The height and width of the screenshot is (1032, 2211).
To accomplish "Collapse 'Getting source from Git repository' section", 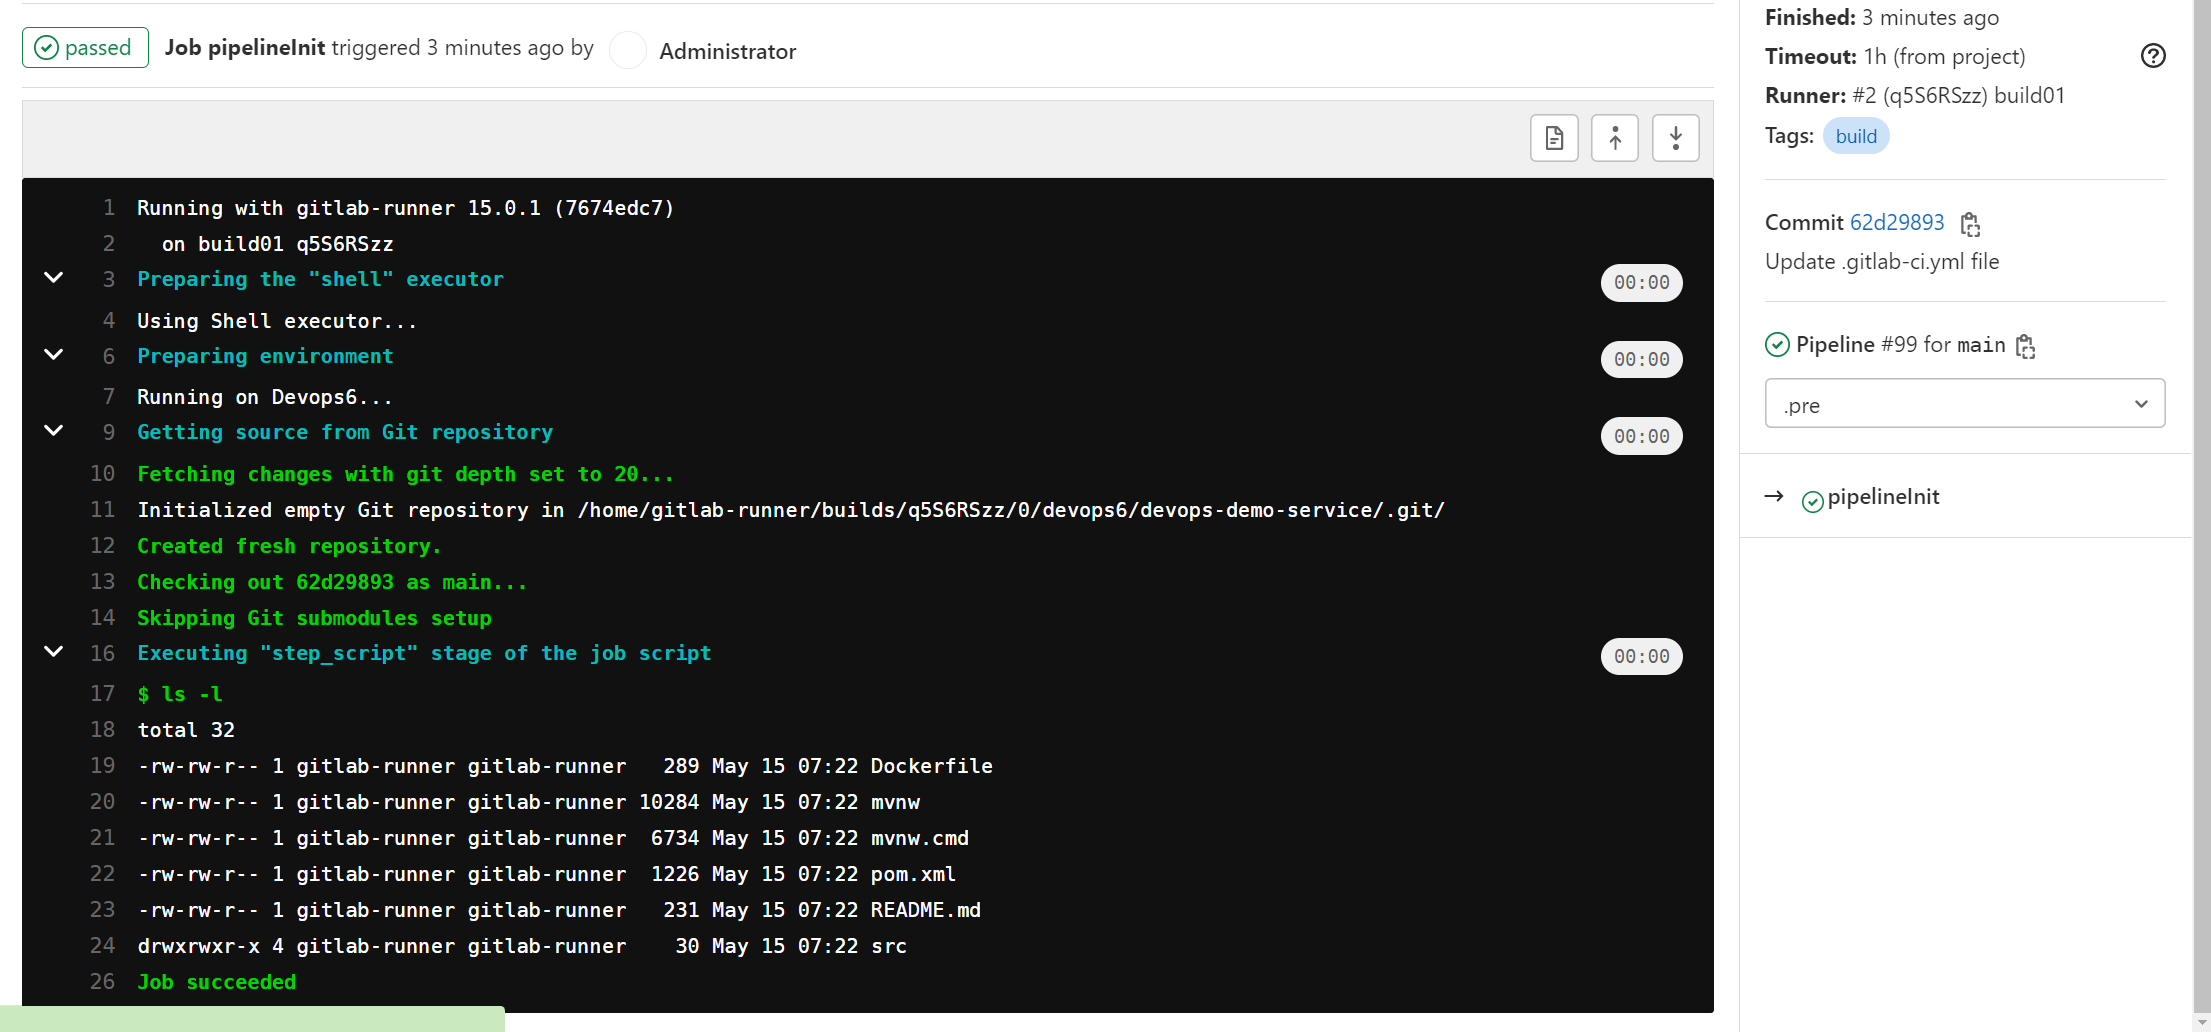I will coord(54,430).
